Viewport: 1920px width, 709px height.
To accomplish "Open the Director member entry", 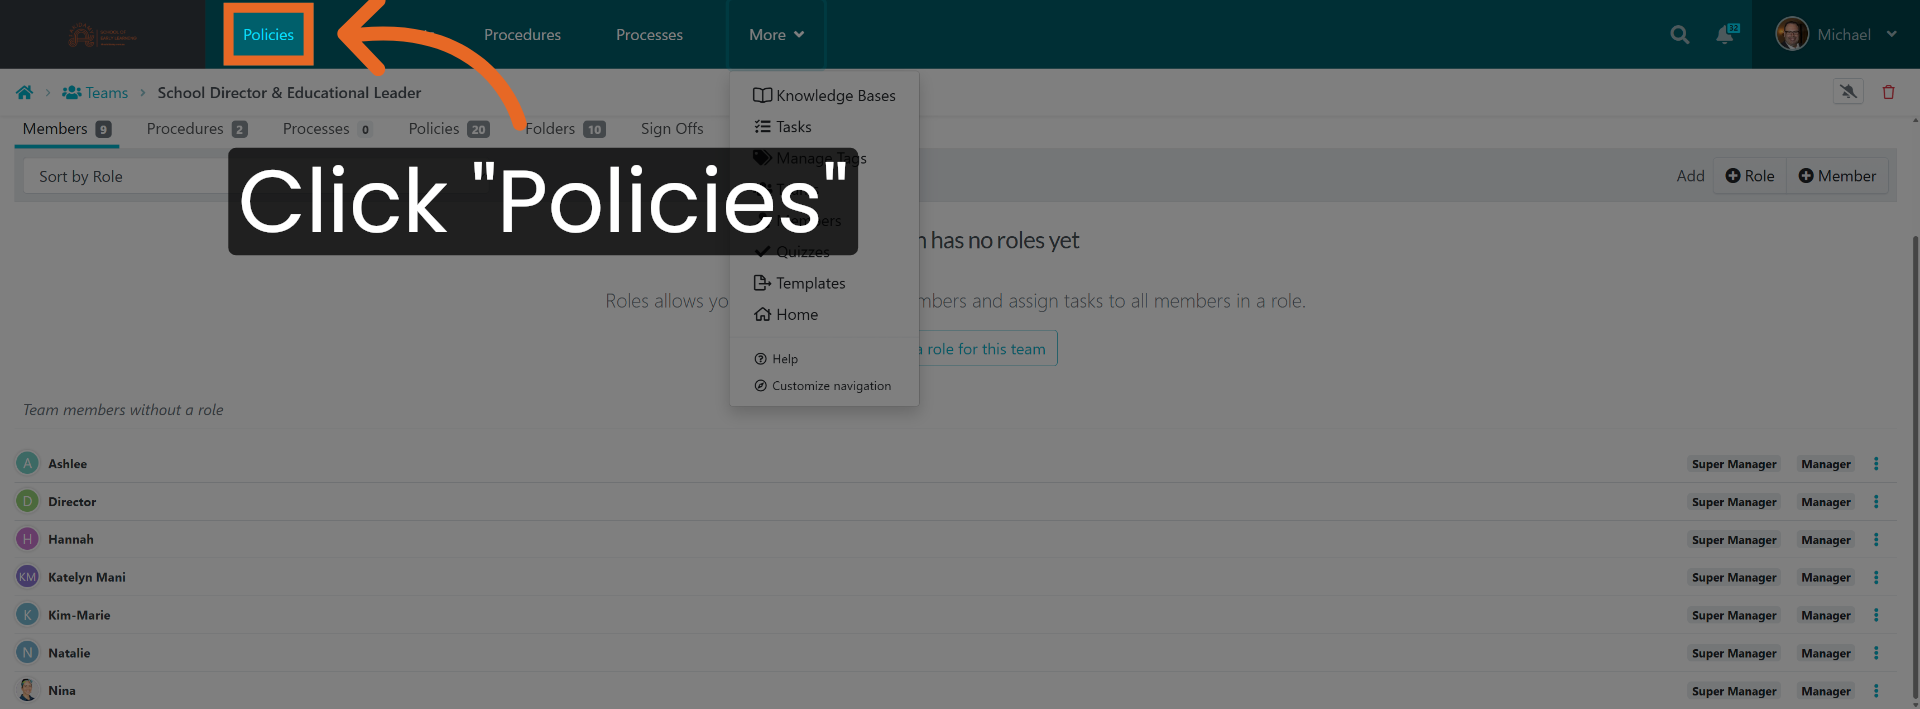I will tap(72, 502).
